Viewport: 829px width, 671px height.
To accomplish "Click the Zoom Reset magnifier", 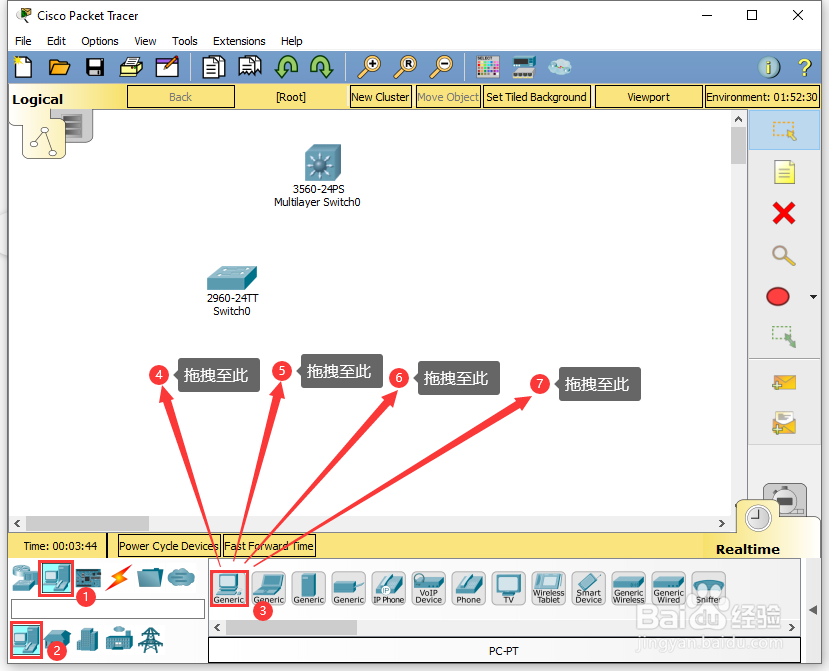I will [x=405, y=67].
